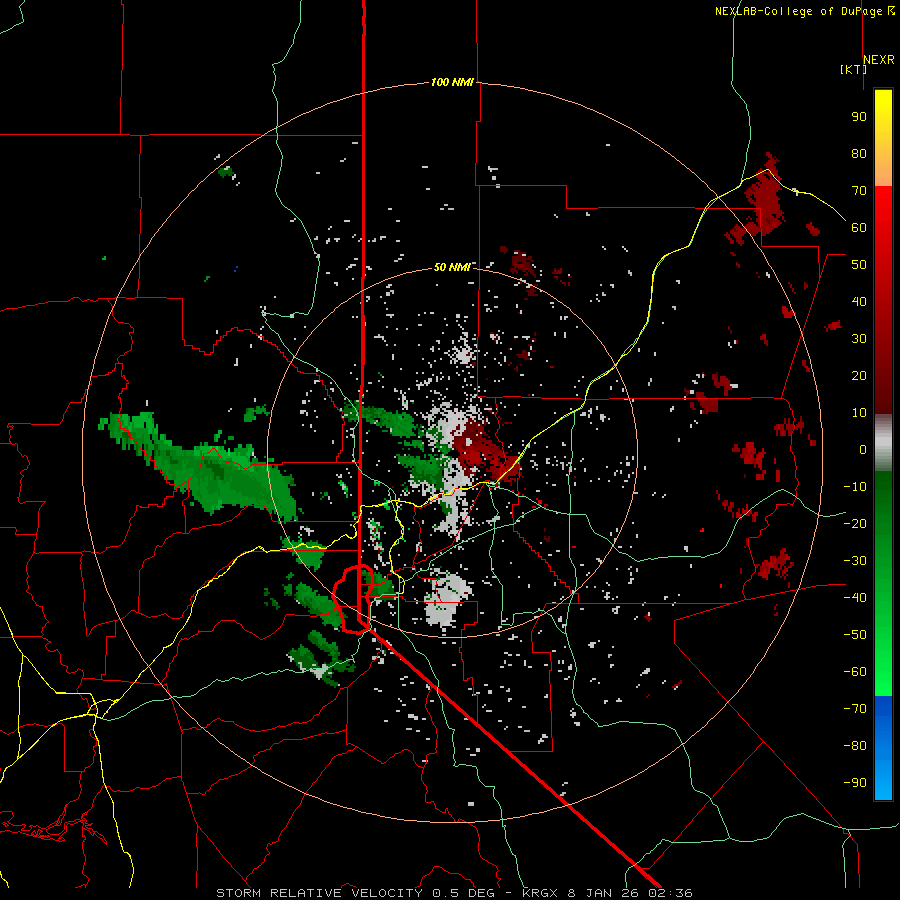This screenshot has height=900, width=900.
Task: Click the positive 90 value on the velocity scale
Action: (x=859, y=117)
